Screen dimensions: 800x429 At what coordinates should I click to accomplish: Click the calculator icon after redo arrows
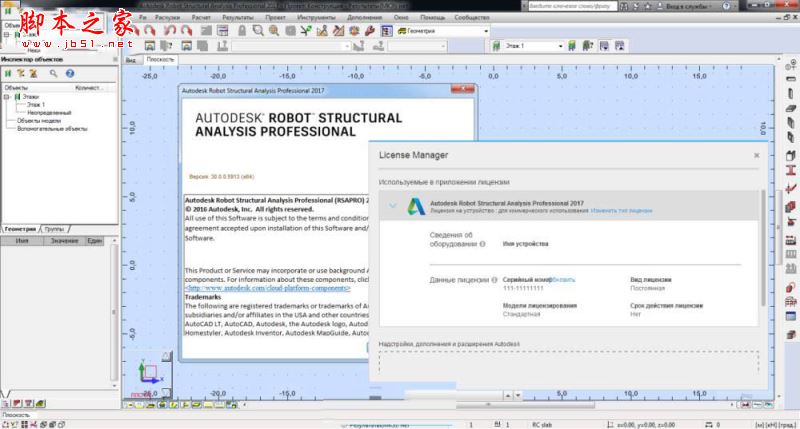tap(206, 31)
